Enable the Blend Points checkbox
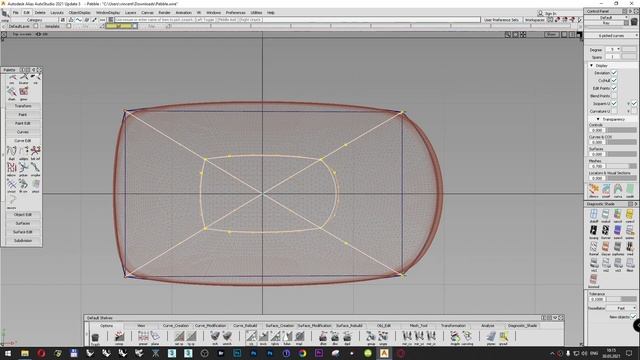 (614, 96)
